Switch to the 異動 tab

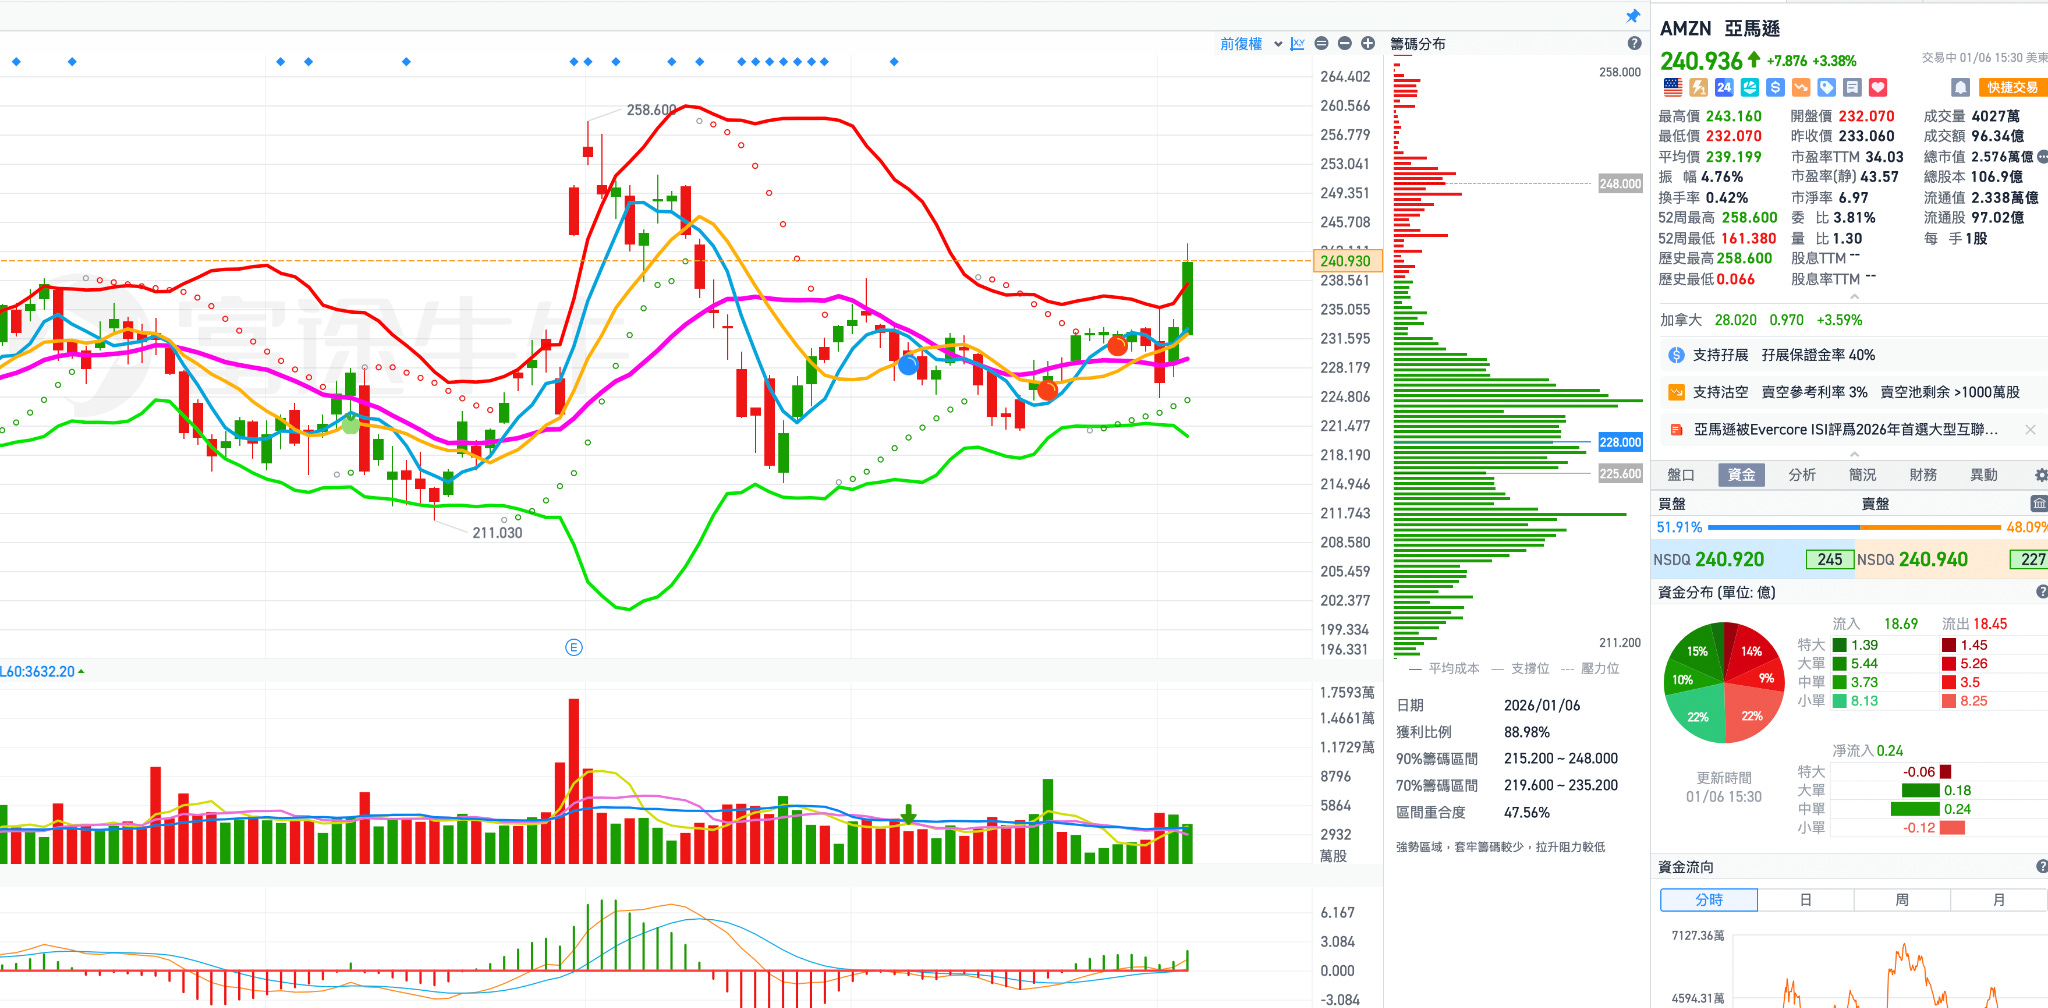(x=1984, y=475)
